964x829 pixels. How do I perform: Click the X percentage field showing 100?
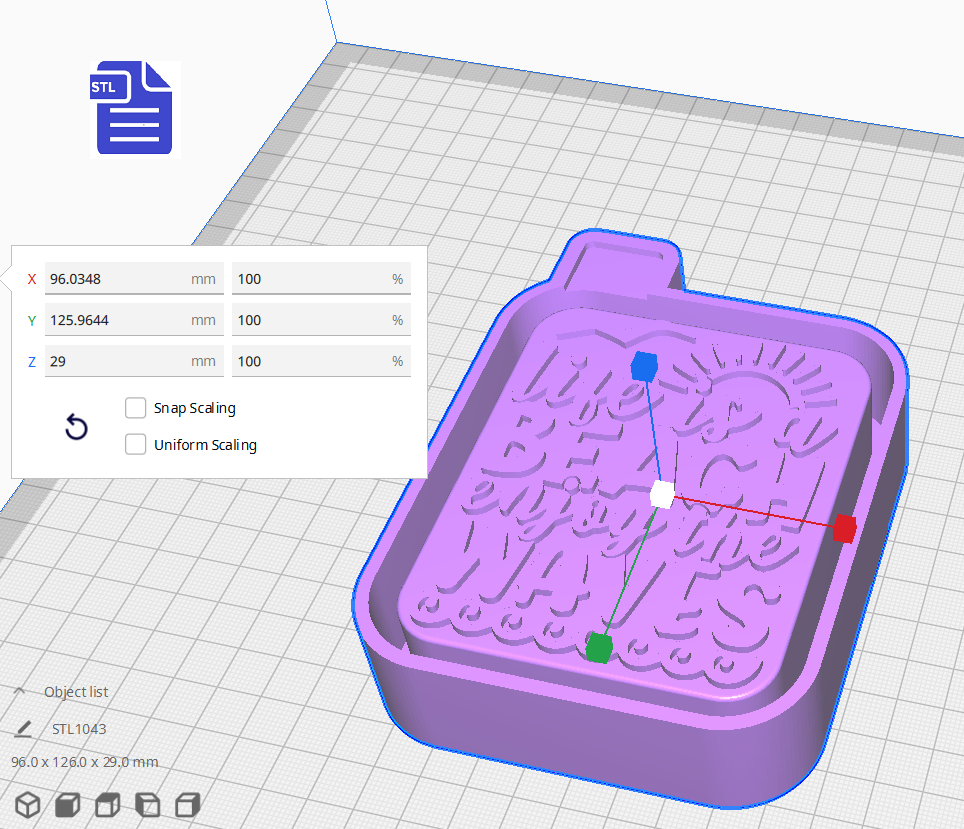coord(320,278)
